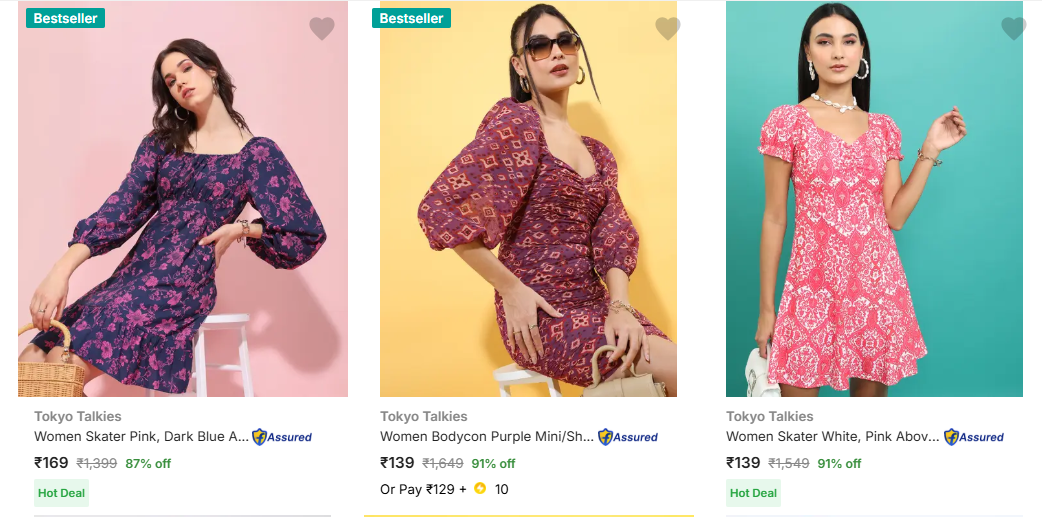Click Hot Deal tag under ₹169 dress

(x=62, y=493)
